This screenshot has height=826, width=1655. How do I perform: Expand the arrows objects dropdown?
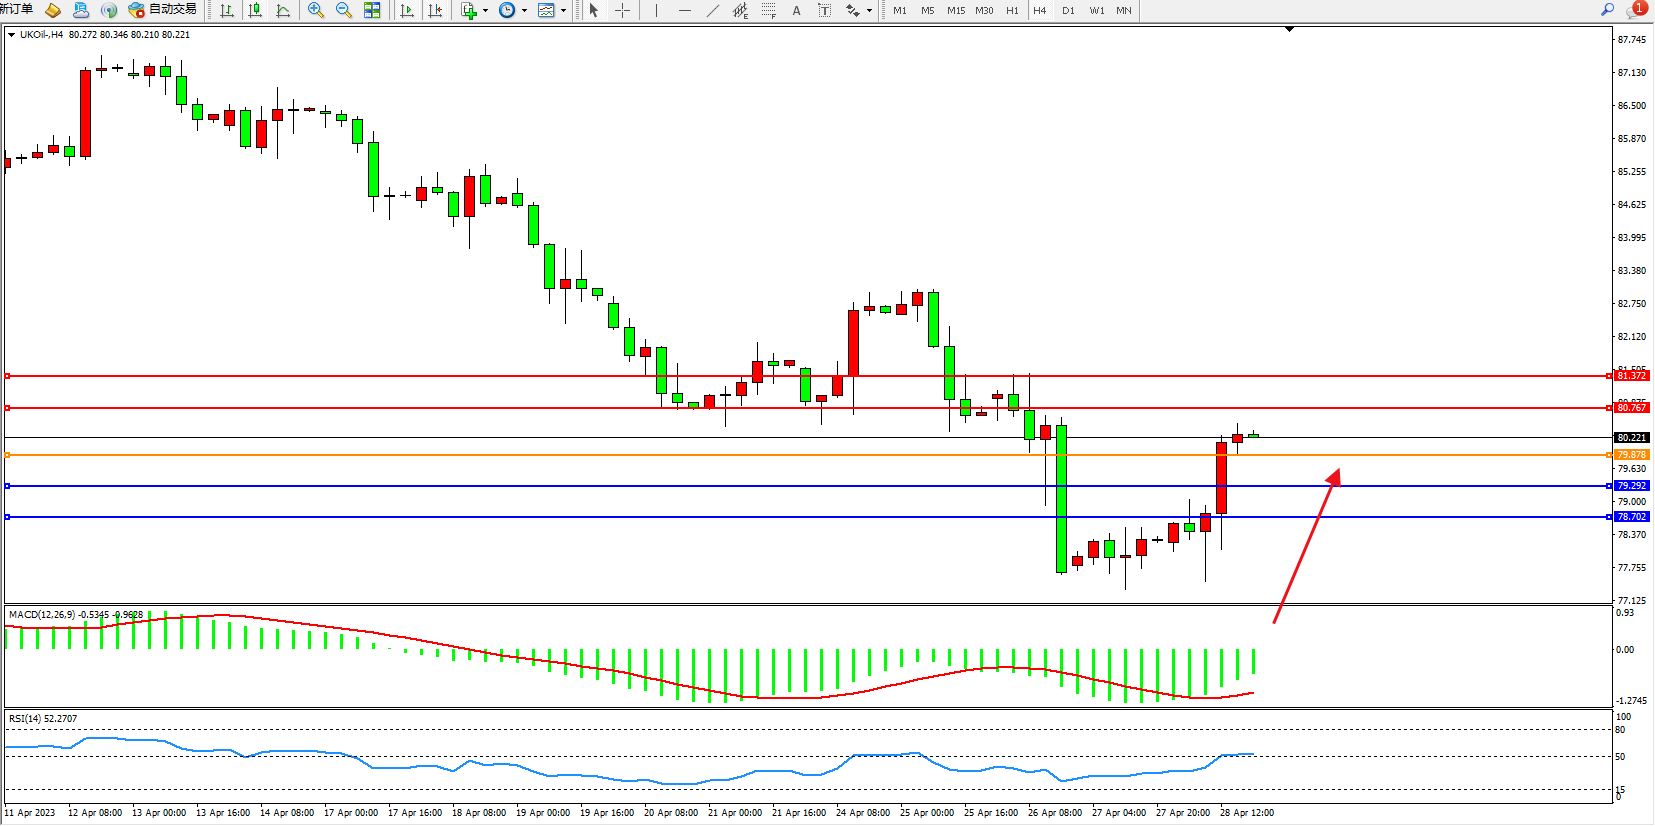click(869, 10)
